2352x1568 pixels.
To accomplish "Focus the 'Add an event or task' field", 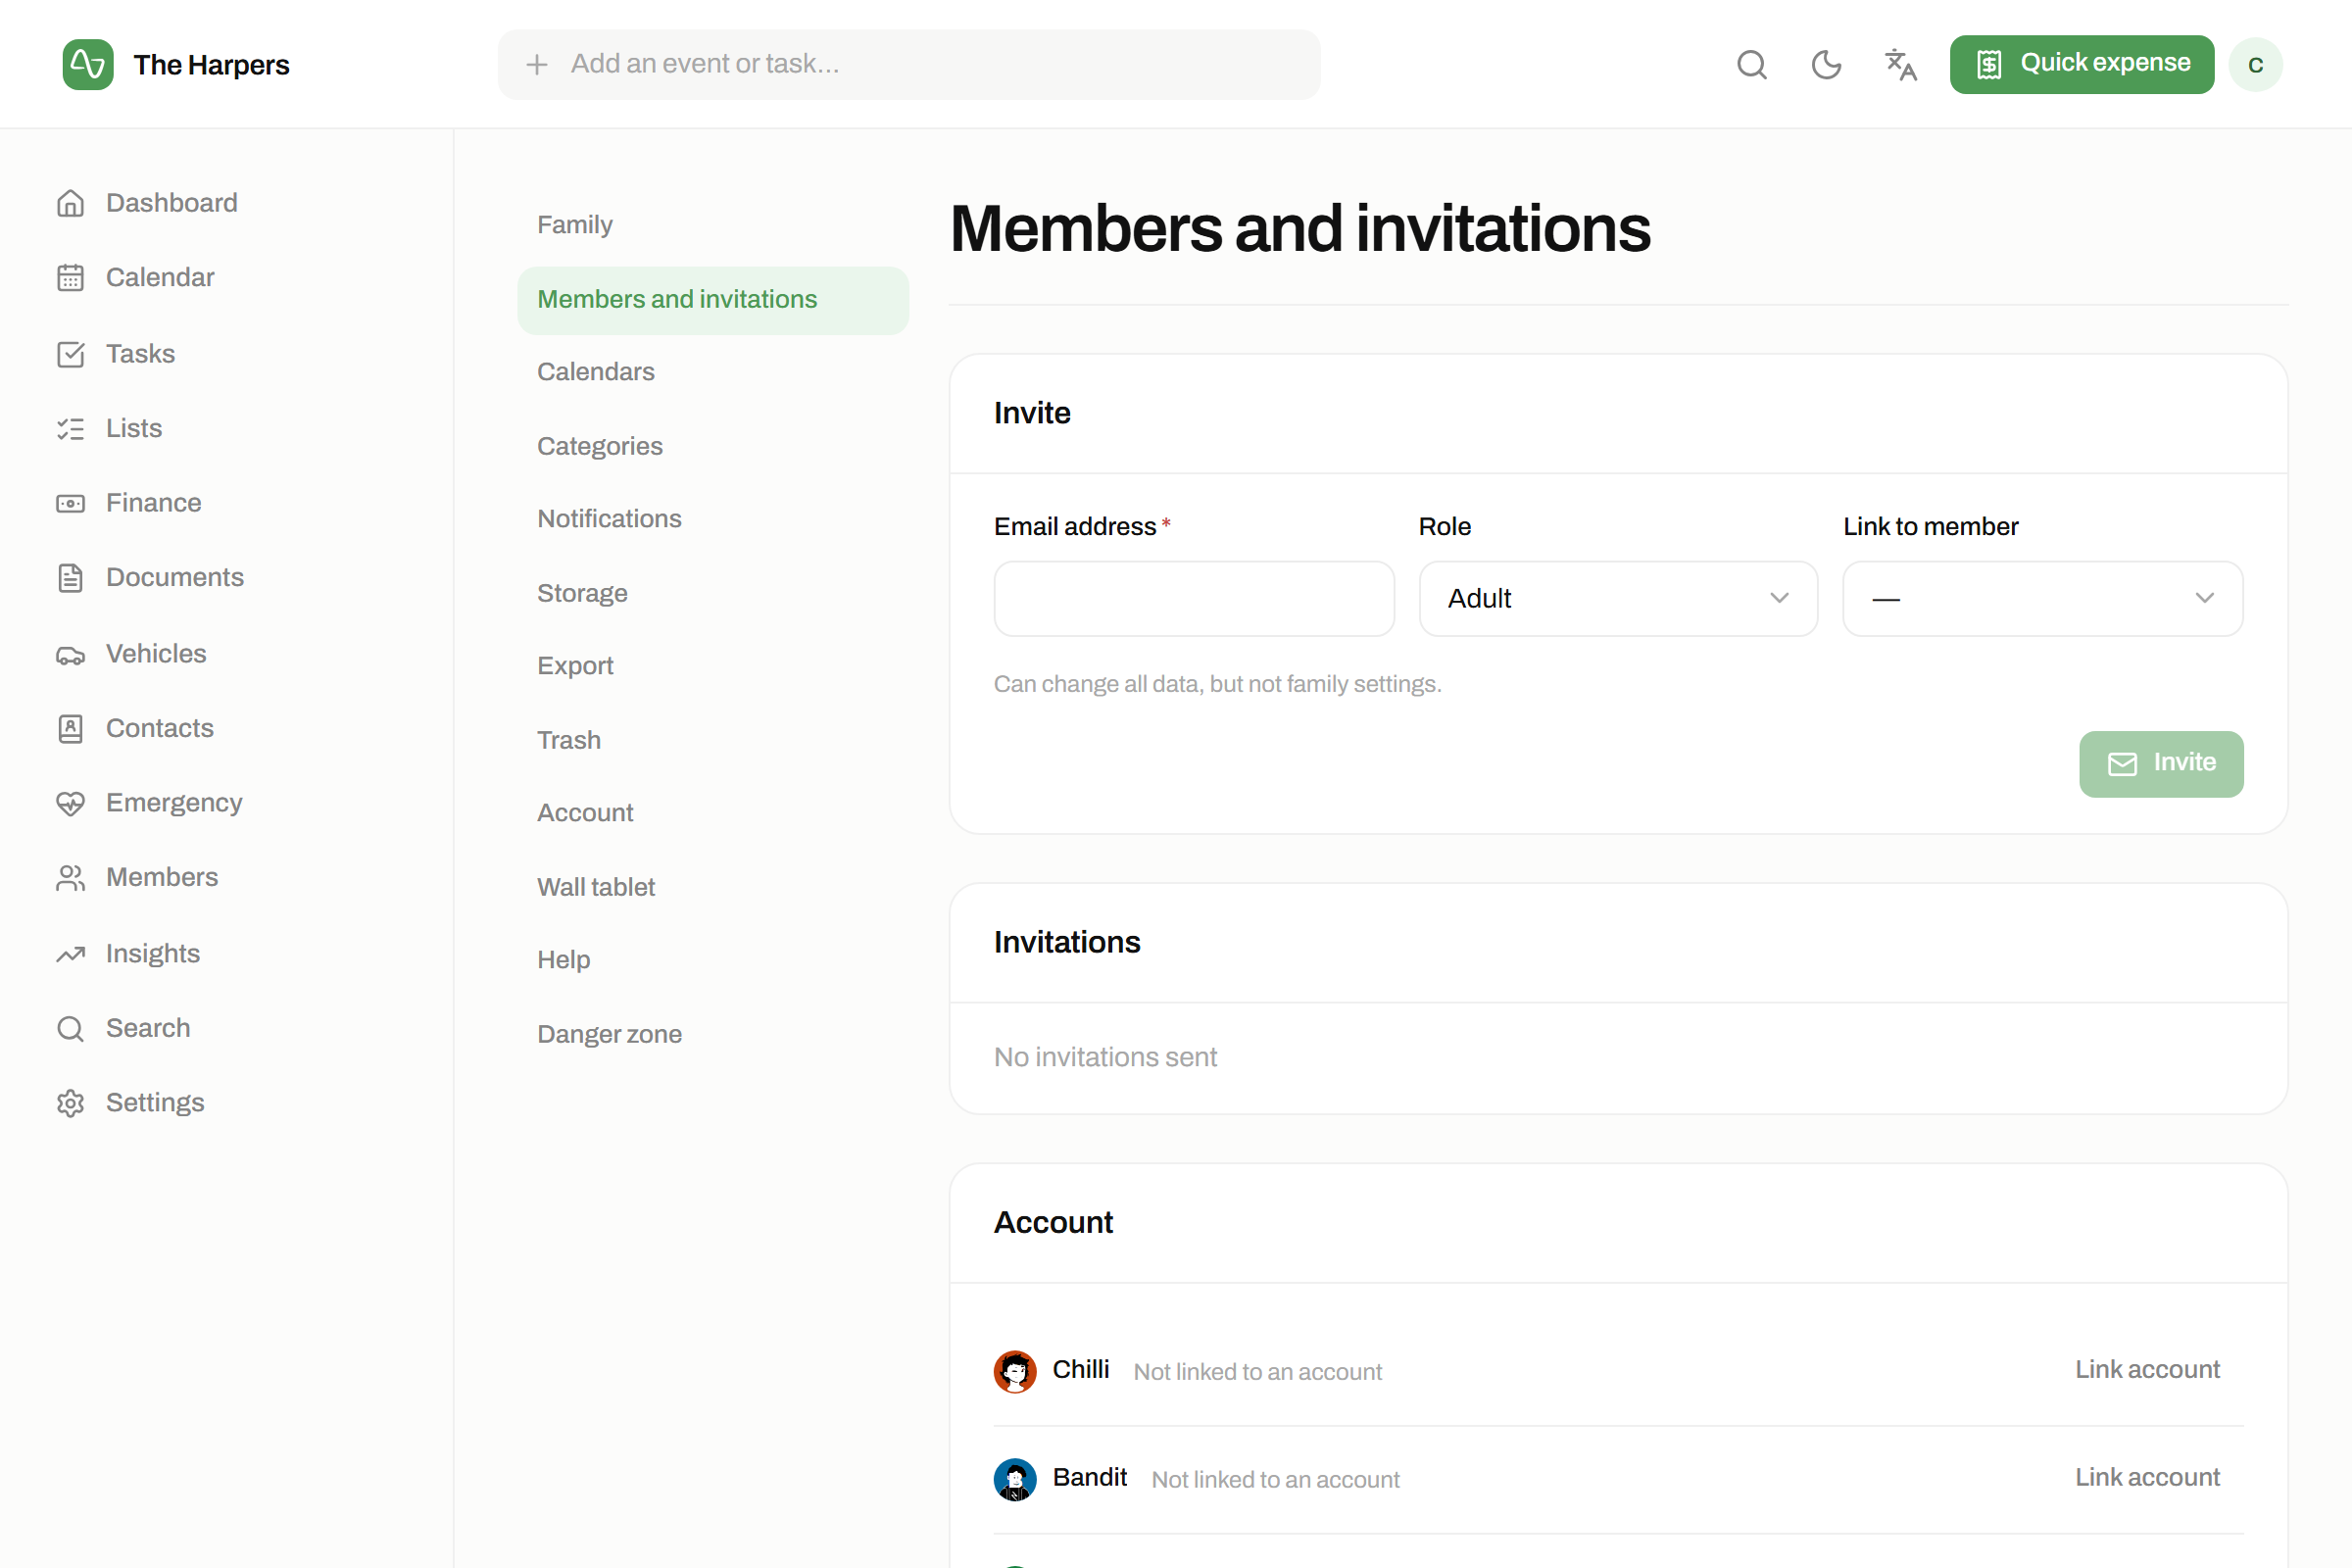I will click(x=908, y=64).
